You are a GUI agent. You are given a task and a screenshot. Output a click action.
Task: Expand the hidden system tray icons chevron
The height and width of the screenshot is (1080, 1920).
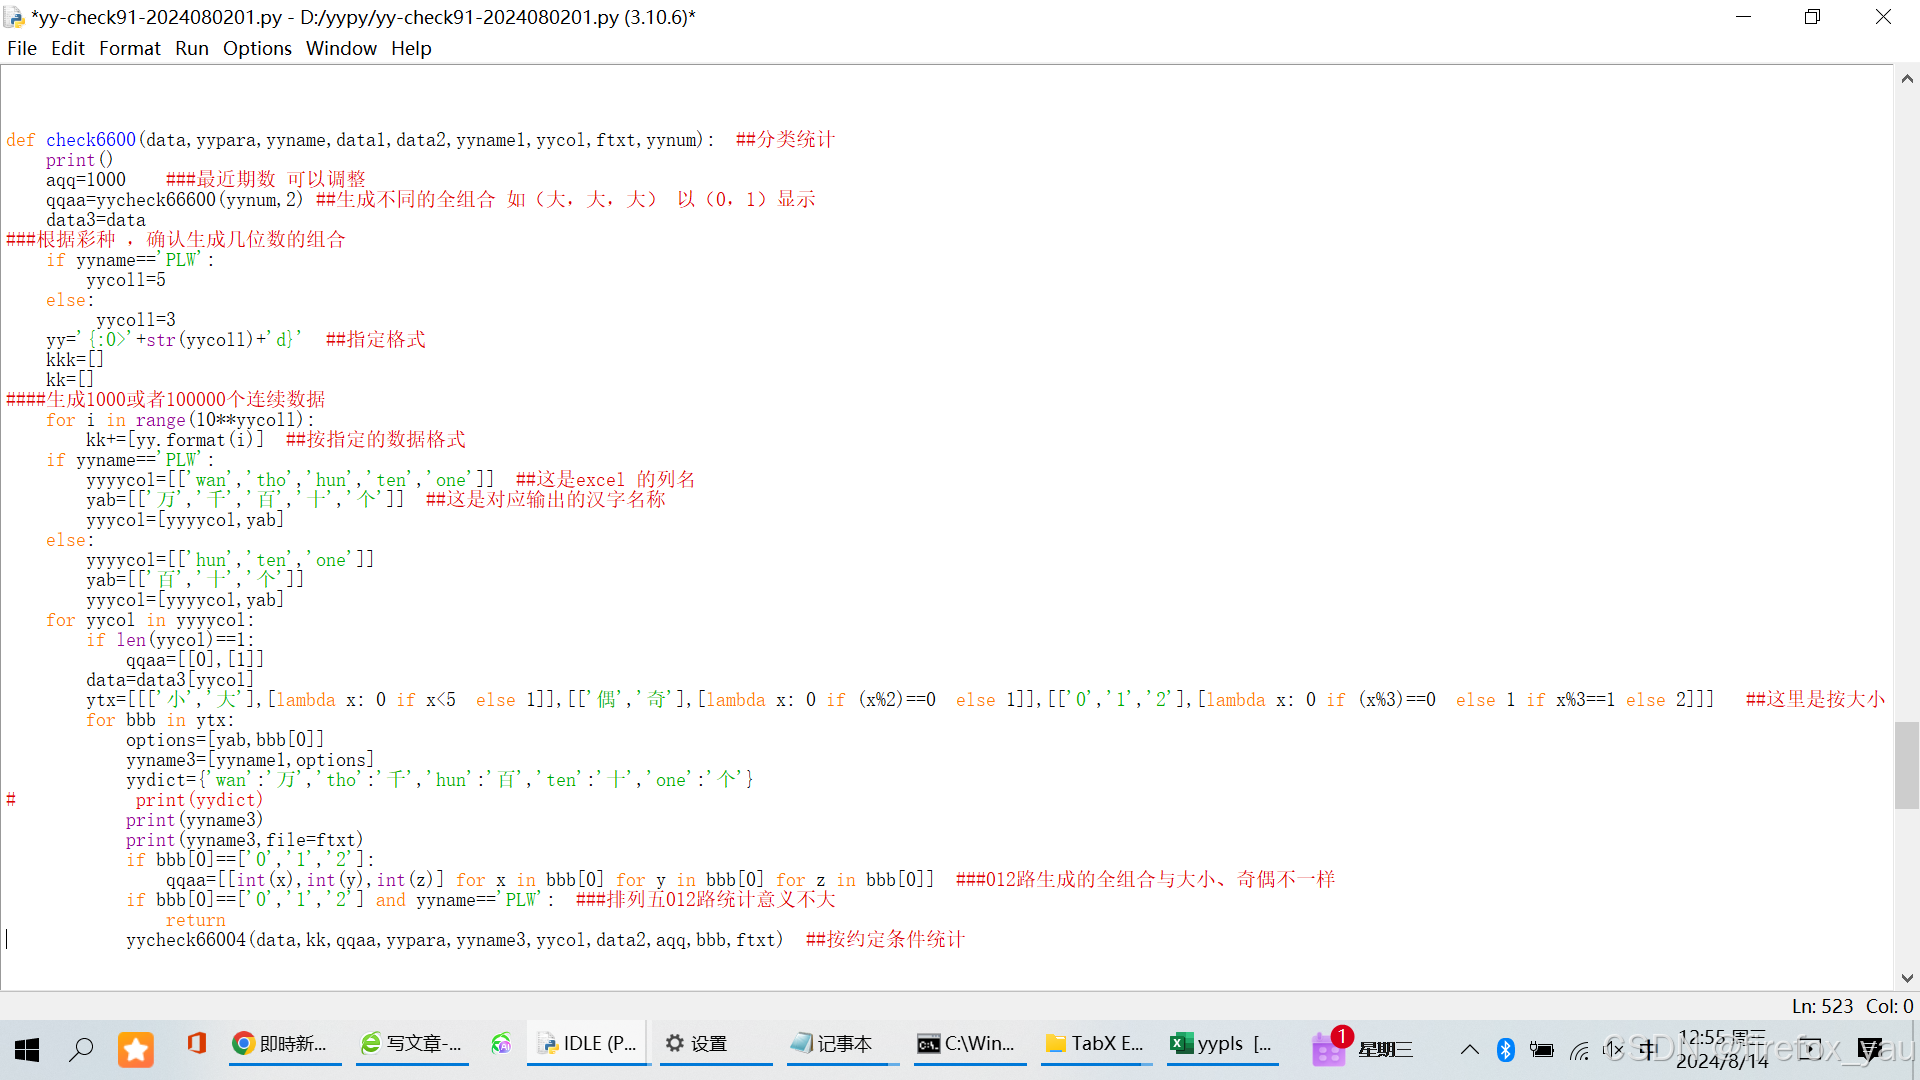point(1469,1049)
